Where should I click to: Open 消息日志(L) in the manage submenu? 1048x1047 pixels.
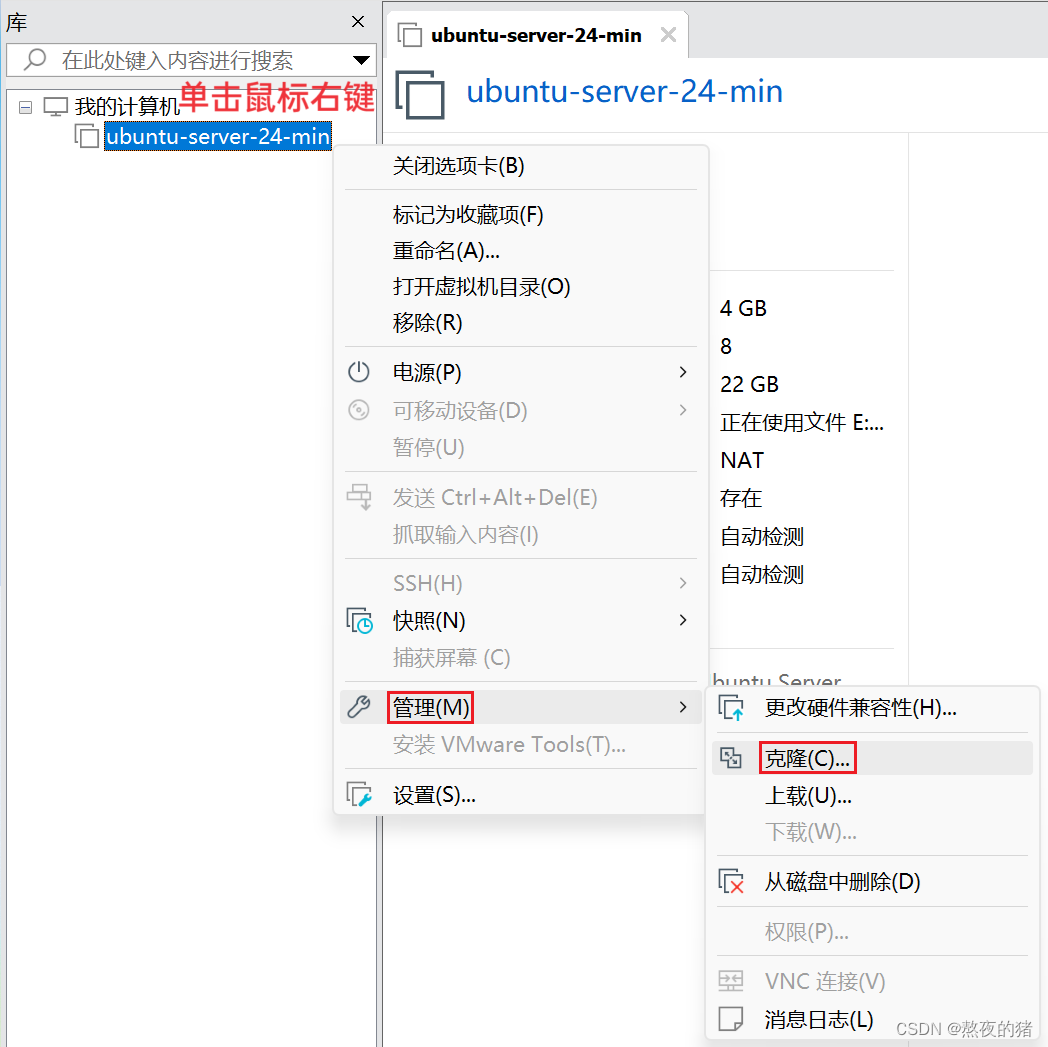coord(872,1020)
